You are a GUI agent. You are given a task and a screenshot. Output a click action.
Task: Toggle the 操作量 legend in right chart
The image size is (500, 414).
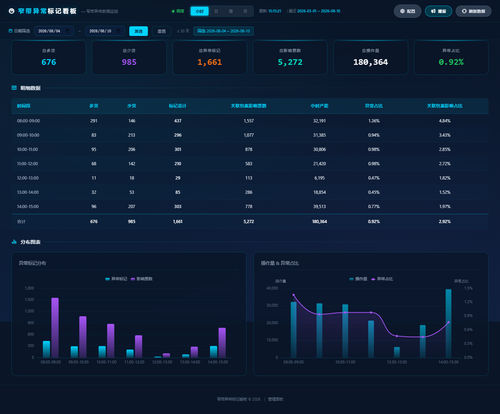point(358,279)
